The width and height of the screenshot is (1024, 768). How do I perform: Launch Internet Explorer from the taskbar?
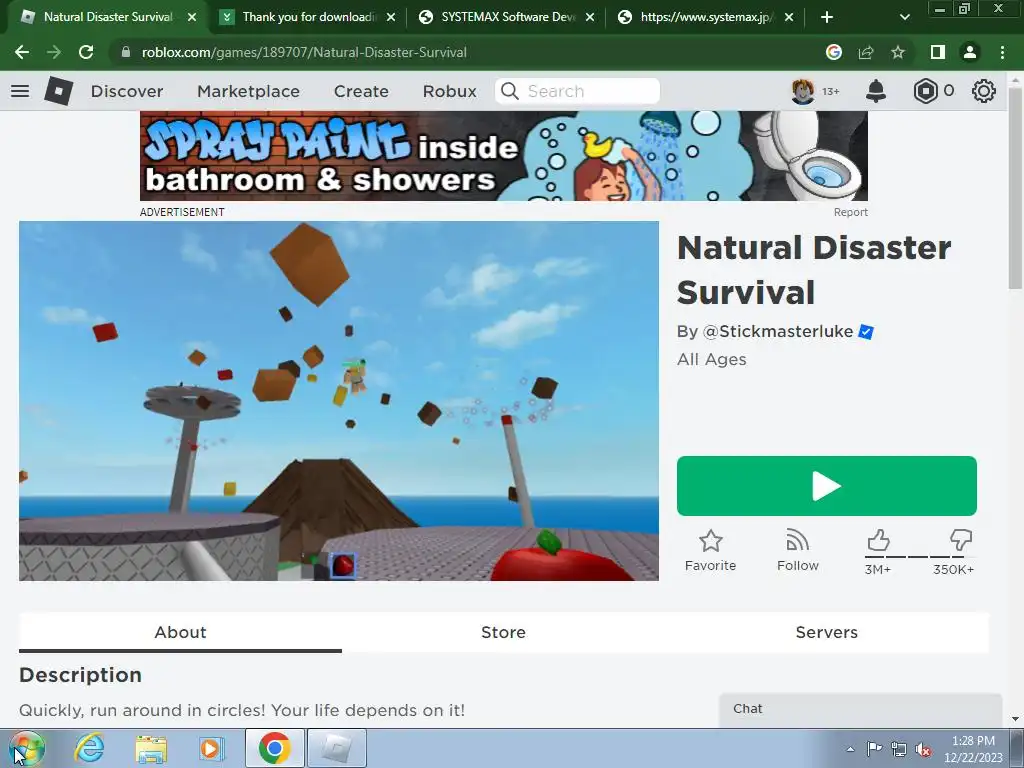click(89, 748)
